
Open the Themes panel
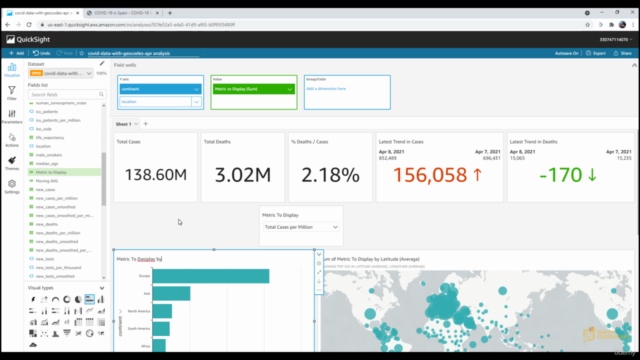point(12,163)
